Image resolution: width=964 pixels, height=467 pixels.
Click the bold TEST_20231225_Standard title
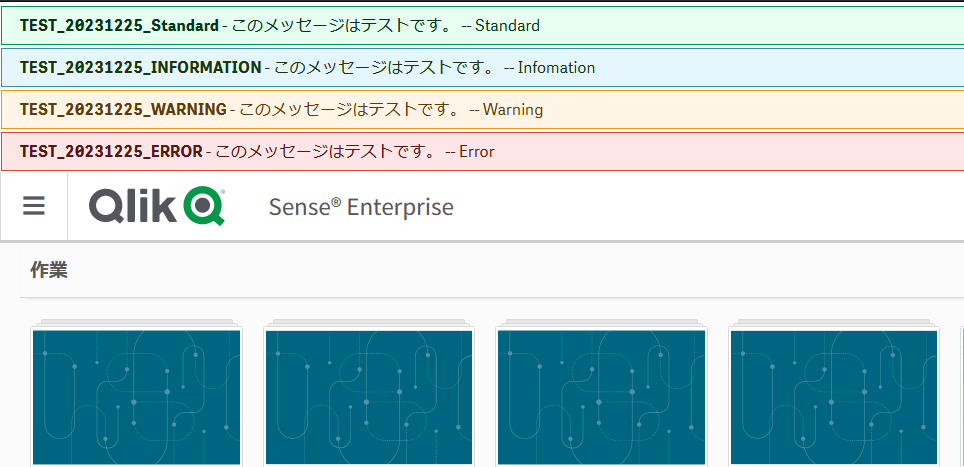[x=119, y=26]
